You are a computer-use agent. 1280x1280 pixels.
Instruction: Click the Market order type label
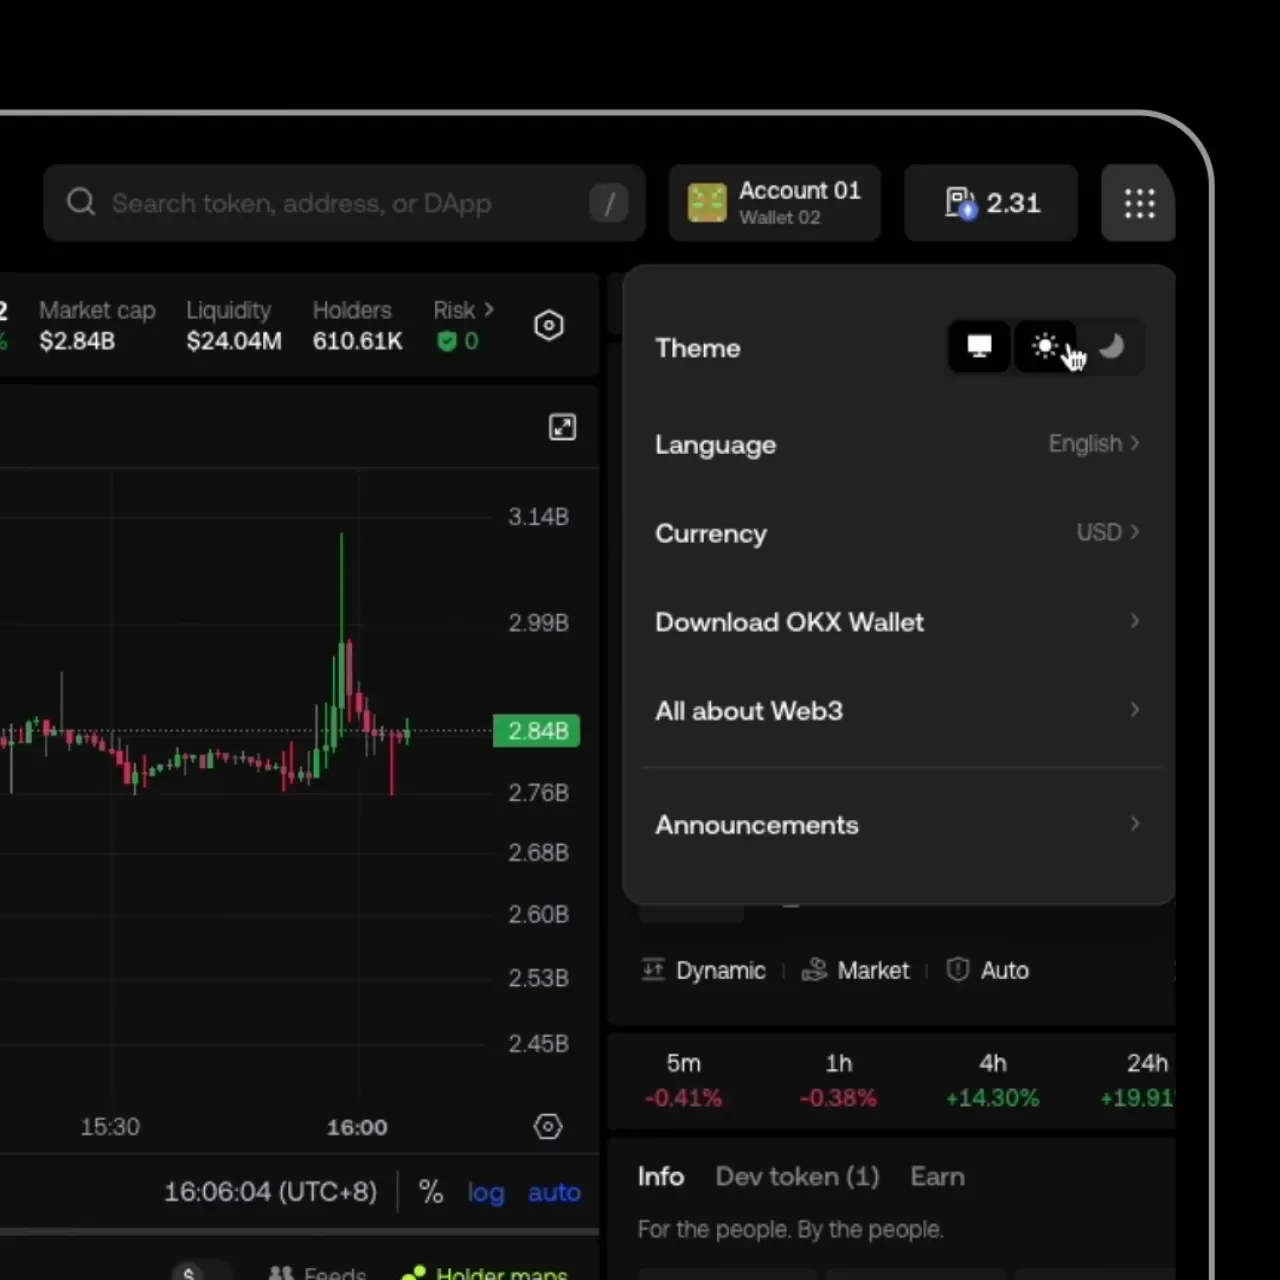point(873,970)
